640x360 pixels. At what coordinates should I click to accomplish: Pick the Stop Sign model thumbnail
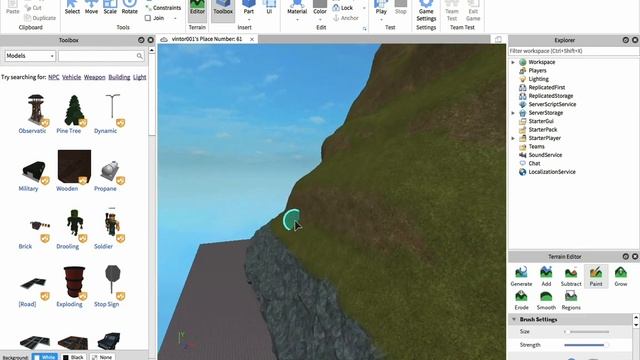[x=112, y=280]
